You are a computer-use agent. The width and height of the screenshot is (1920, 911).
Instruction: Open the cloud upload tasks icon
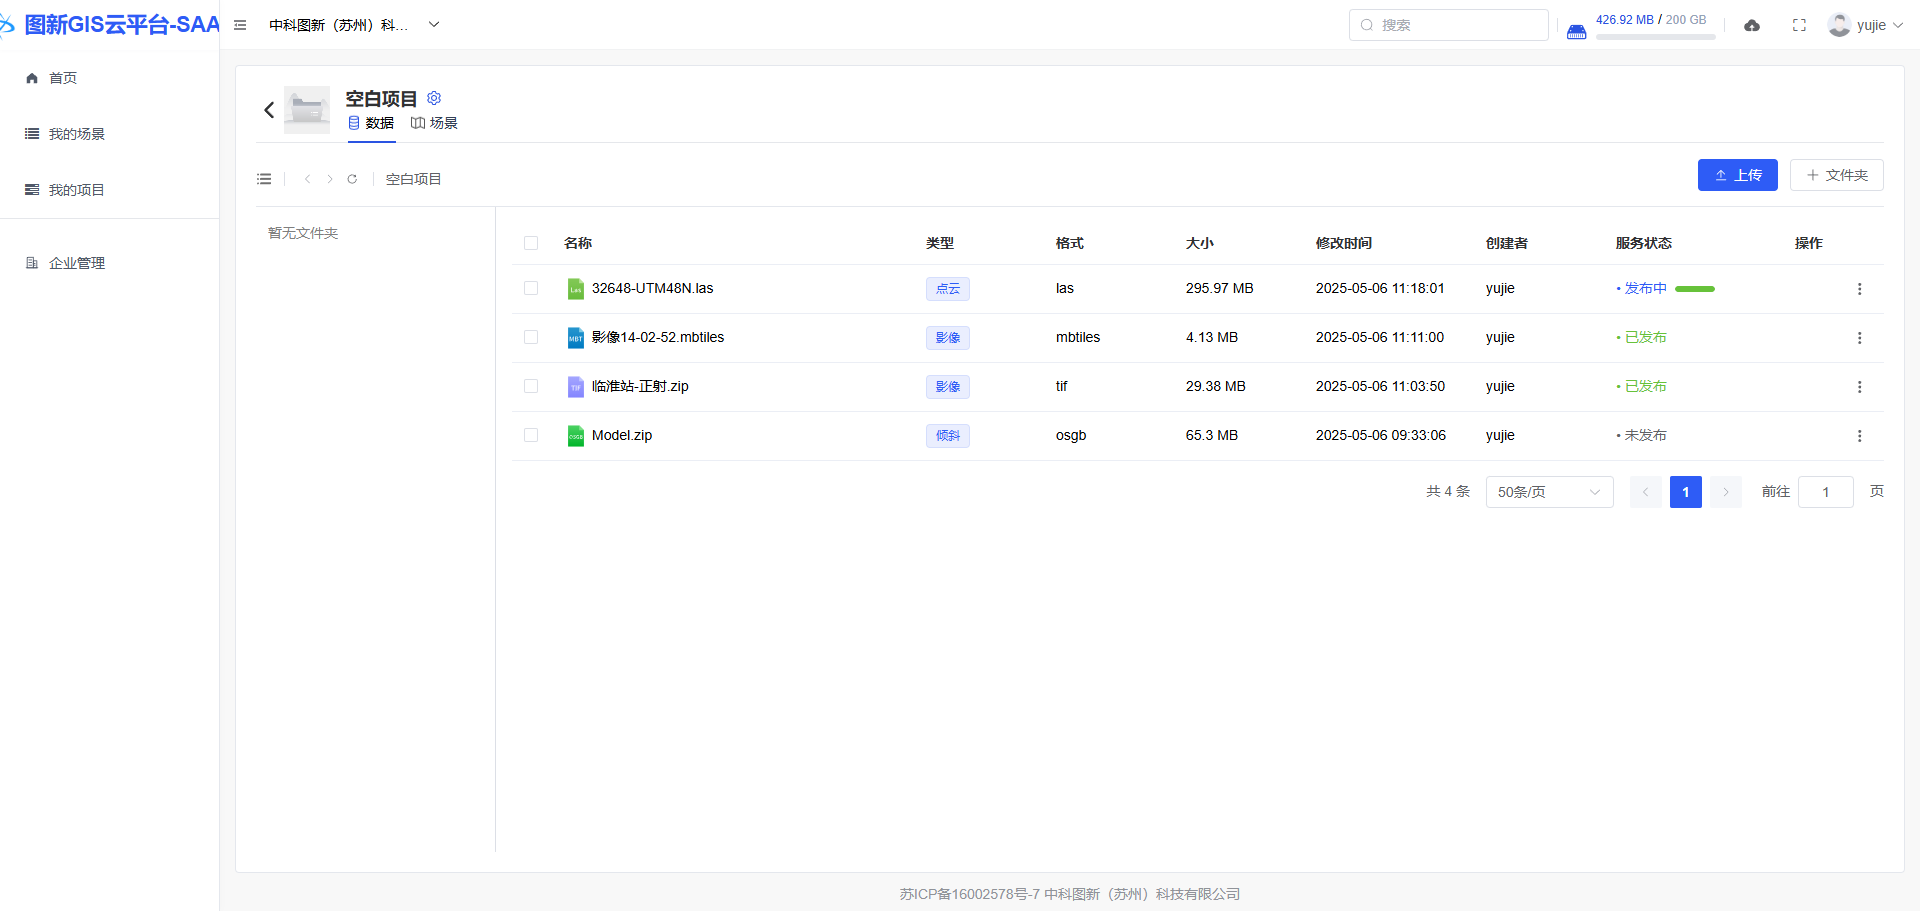[1752, 25]
